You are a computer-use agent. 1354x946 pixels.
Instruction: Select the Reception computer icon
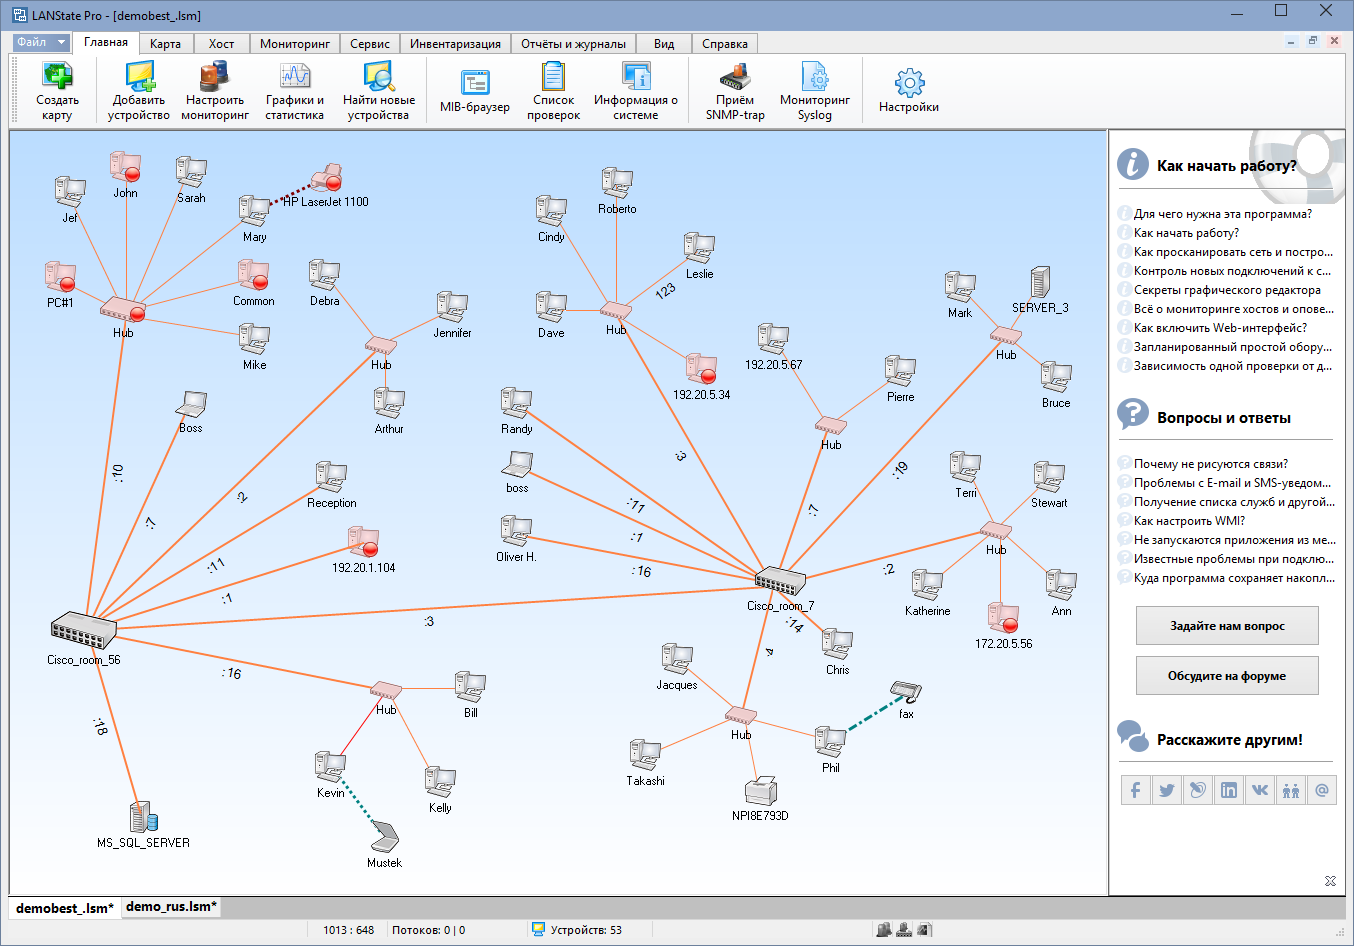pos(331,477)
